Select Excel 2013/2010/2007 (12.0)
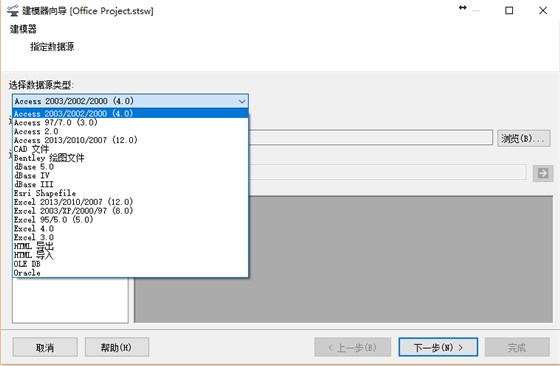This screenshot has height=366, width=560. click(130, 202)
